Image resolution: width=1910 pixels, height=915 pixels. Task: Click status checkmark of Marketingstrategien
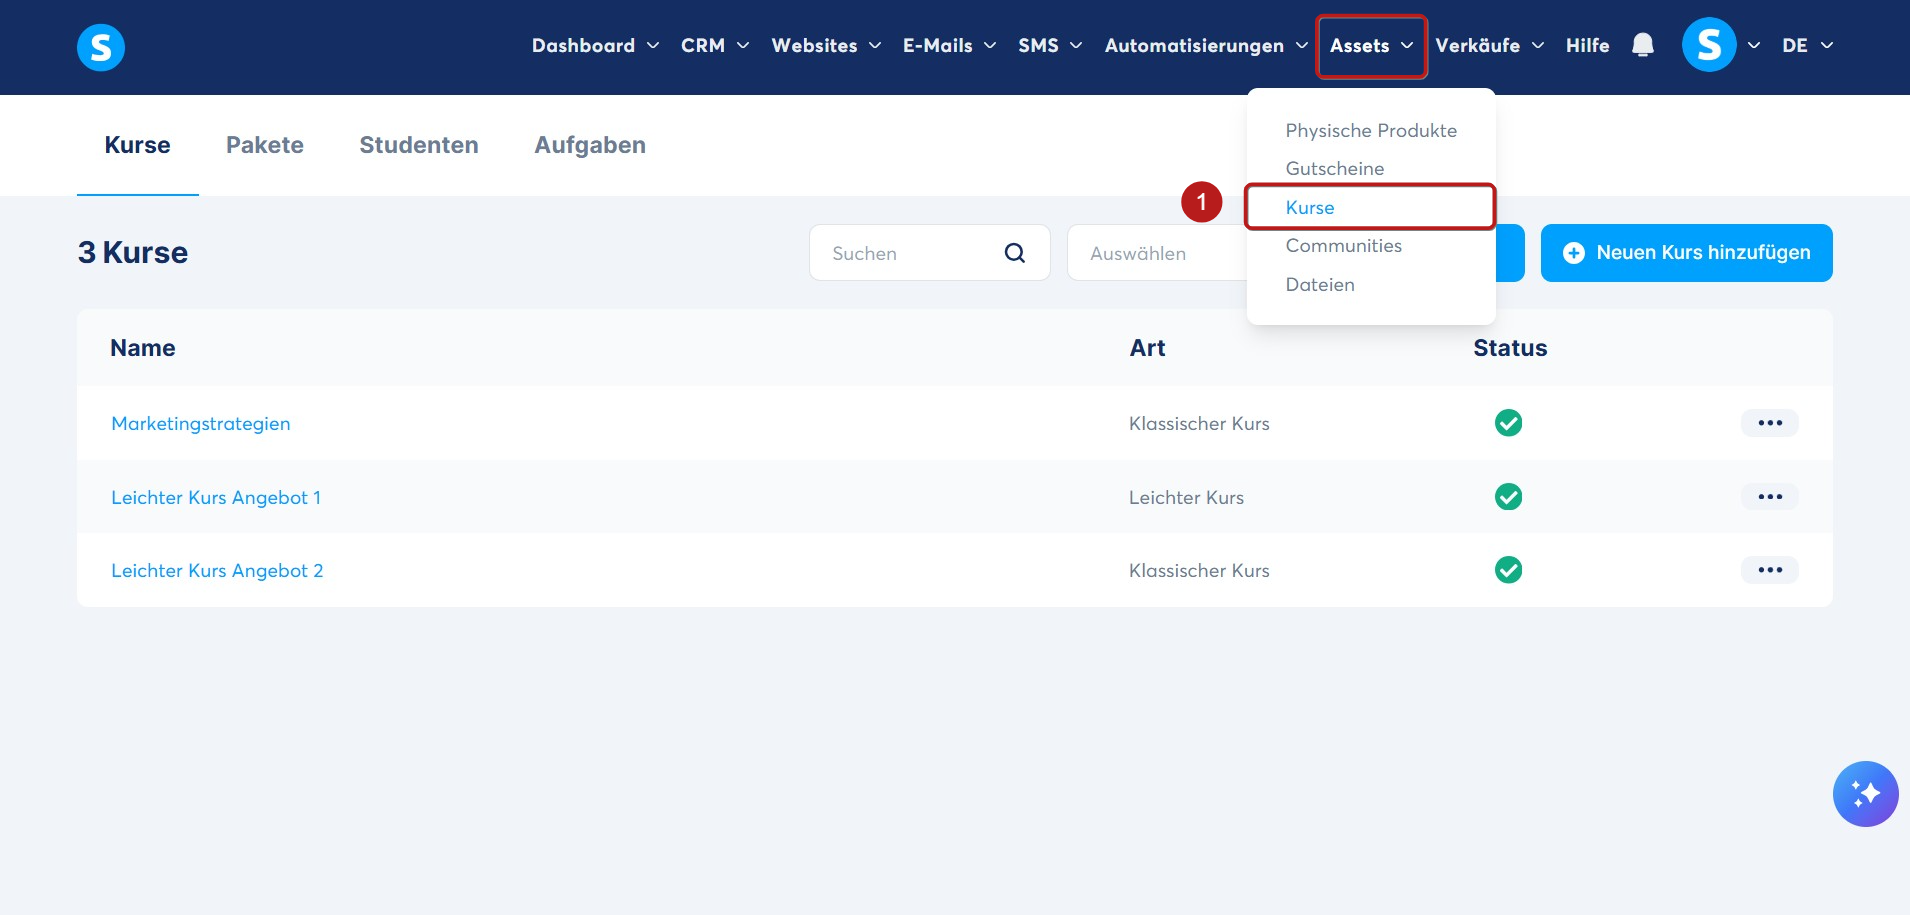(1508, 423)
